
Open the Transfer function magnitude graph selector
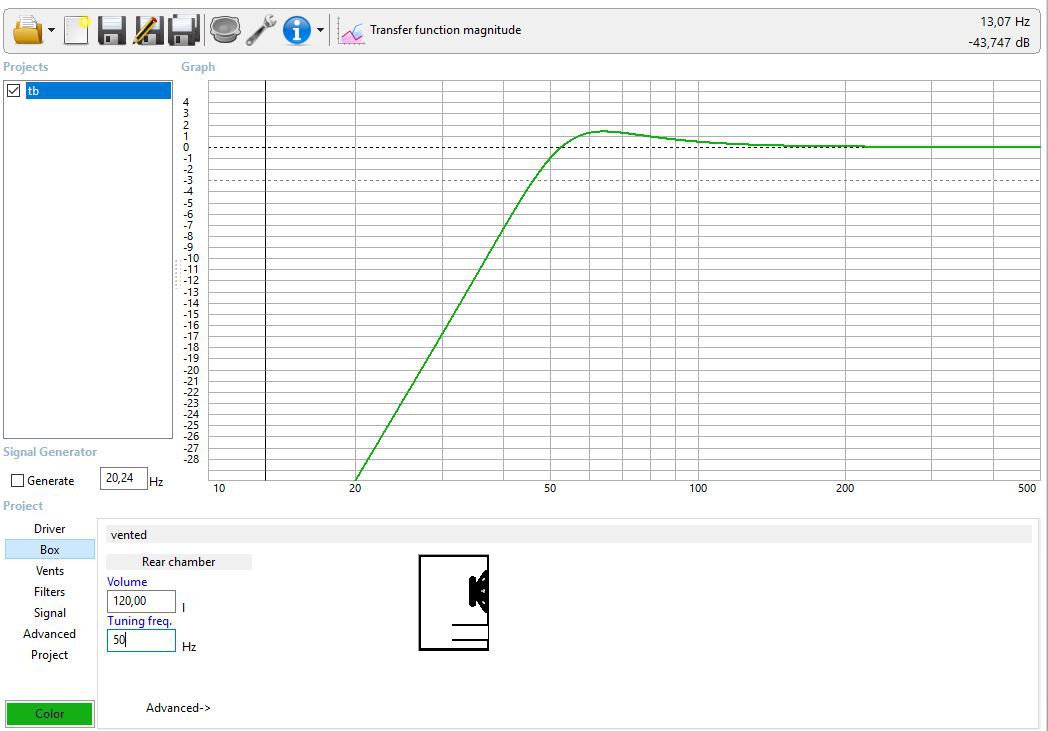(431, 30)
